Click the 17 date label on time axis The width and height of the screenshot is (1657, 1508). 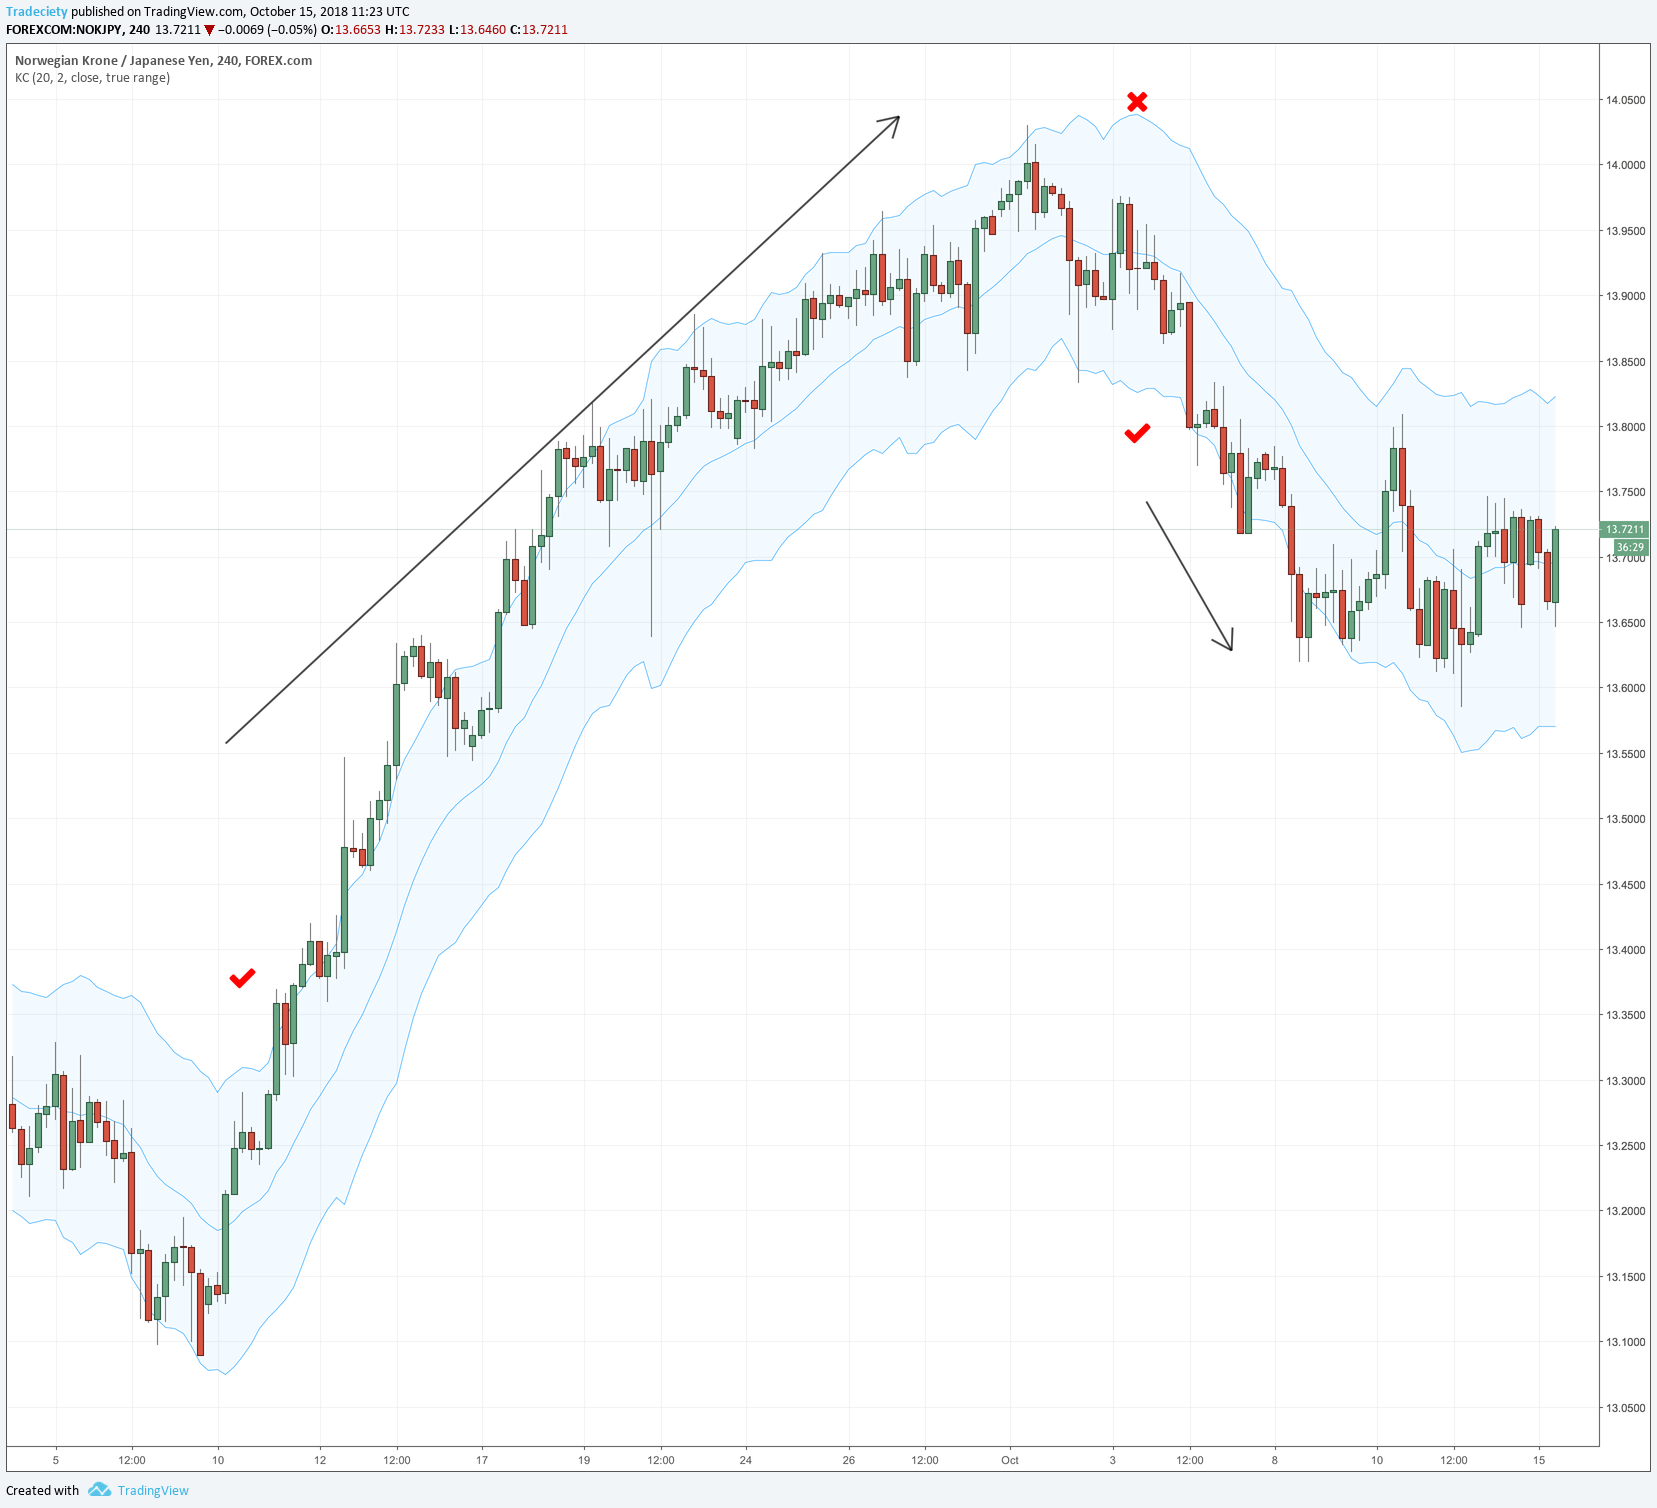[x=482, y=1460]
